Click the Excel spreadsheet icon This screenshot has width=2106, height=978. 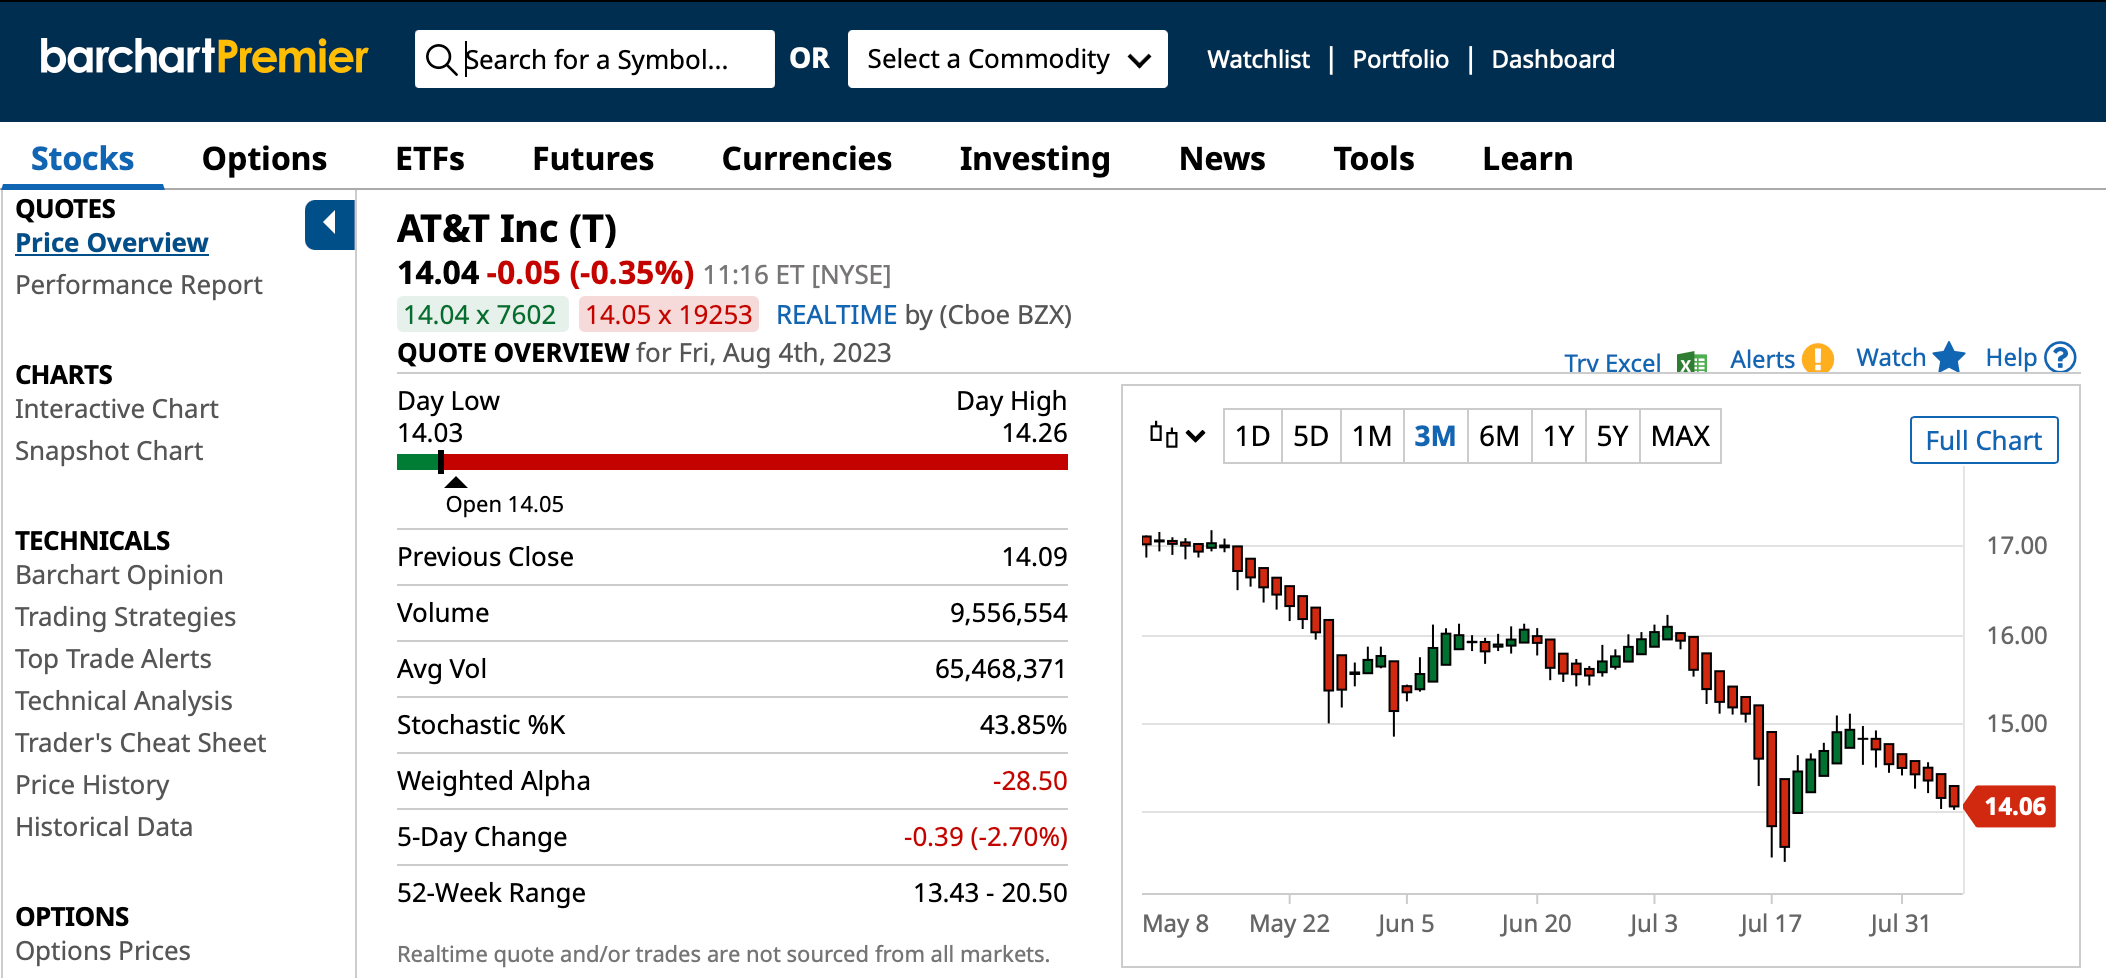[x=1692, y=363]
